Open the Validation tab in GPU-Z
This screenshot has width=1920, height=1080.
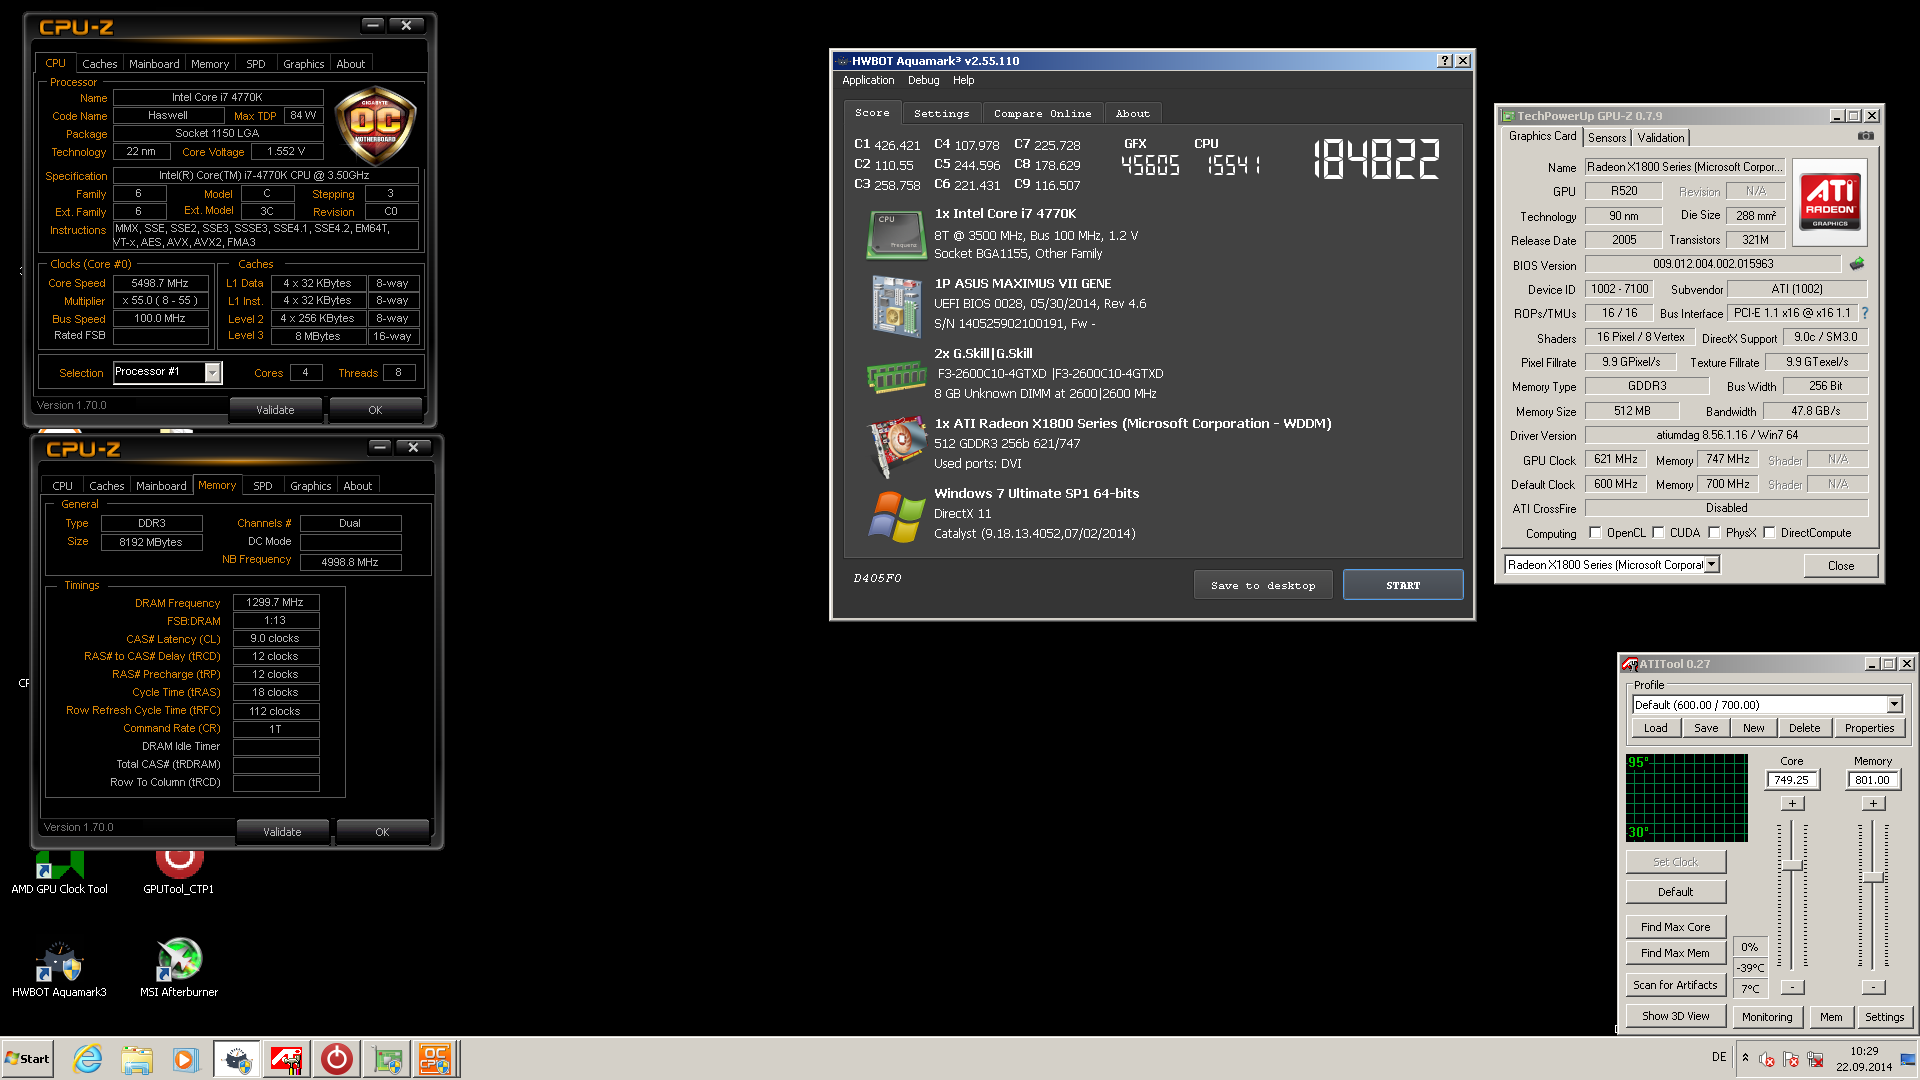1661,138
